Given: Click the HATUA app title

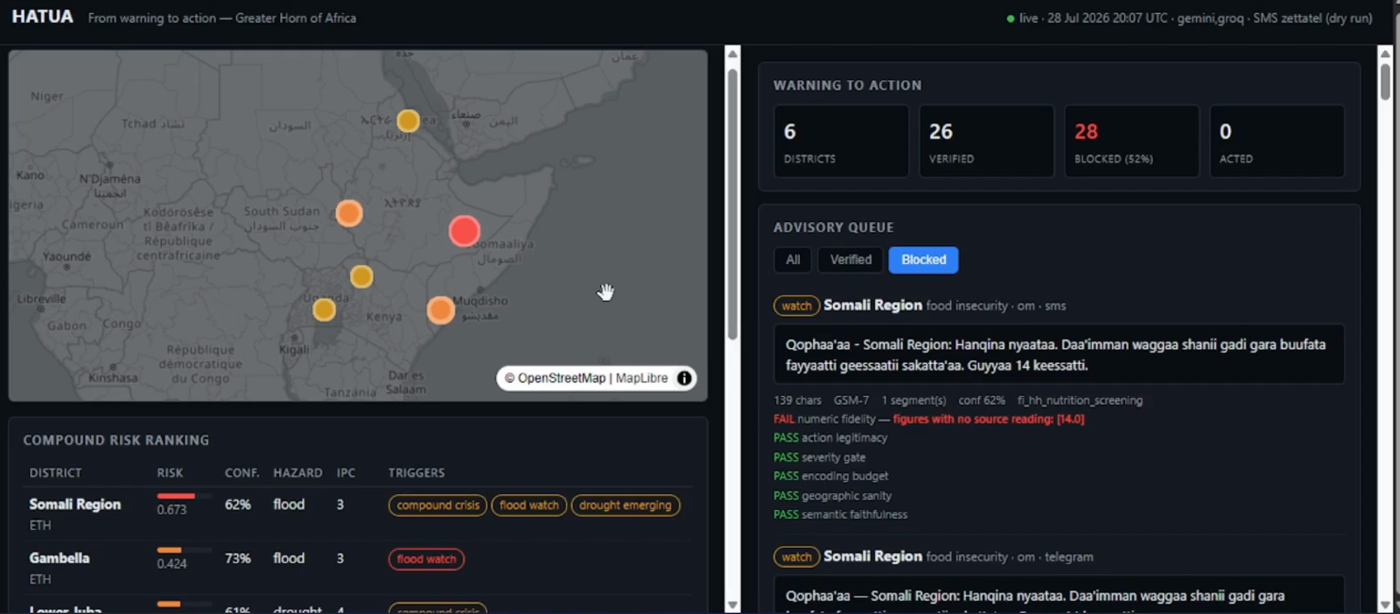Looking at the screenshot, I should click(43, 17).
